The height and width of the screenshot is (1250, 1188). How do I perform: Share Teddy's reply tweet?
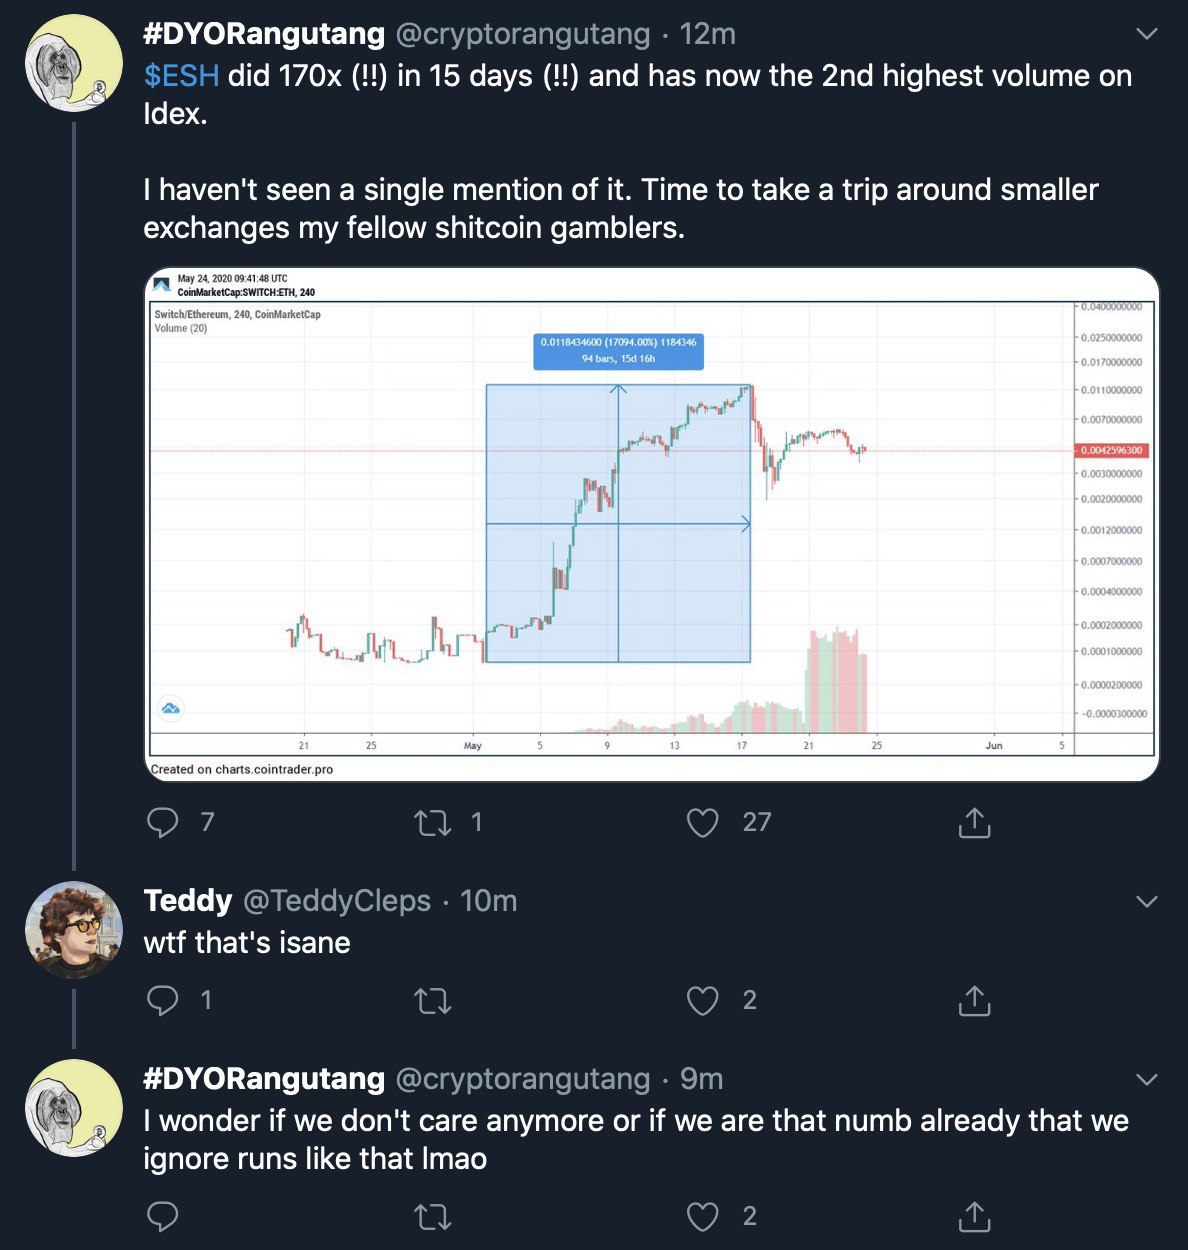973,1000
